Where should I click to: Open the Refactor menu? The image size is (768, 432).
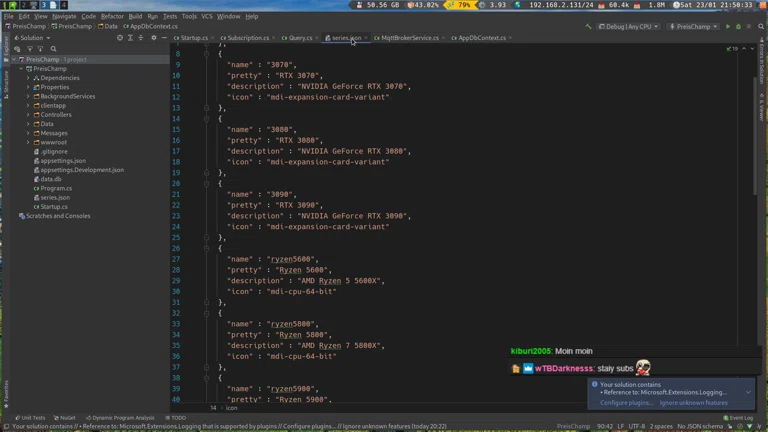(112, 16)
